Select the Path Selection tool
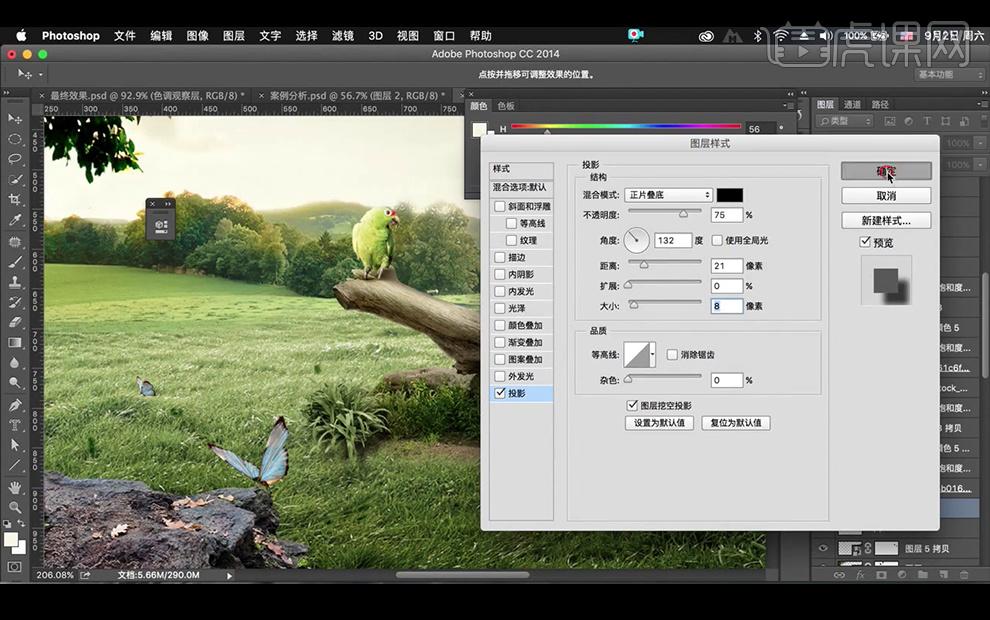 (x=15, y=445)
